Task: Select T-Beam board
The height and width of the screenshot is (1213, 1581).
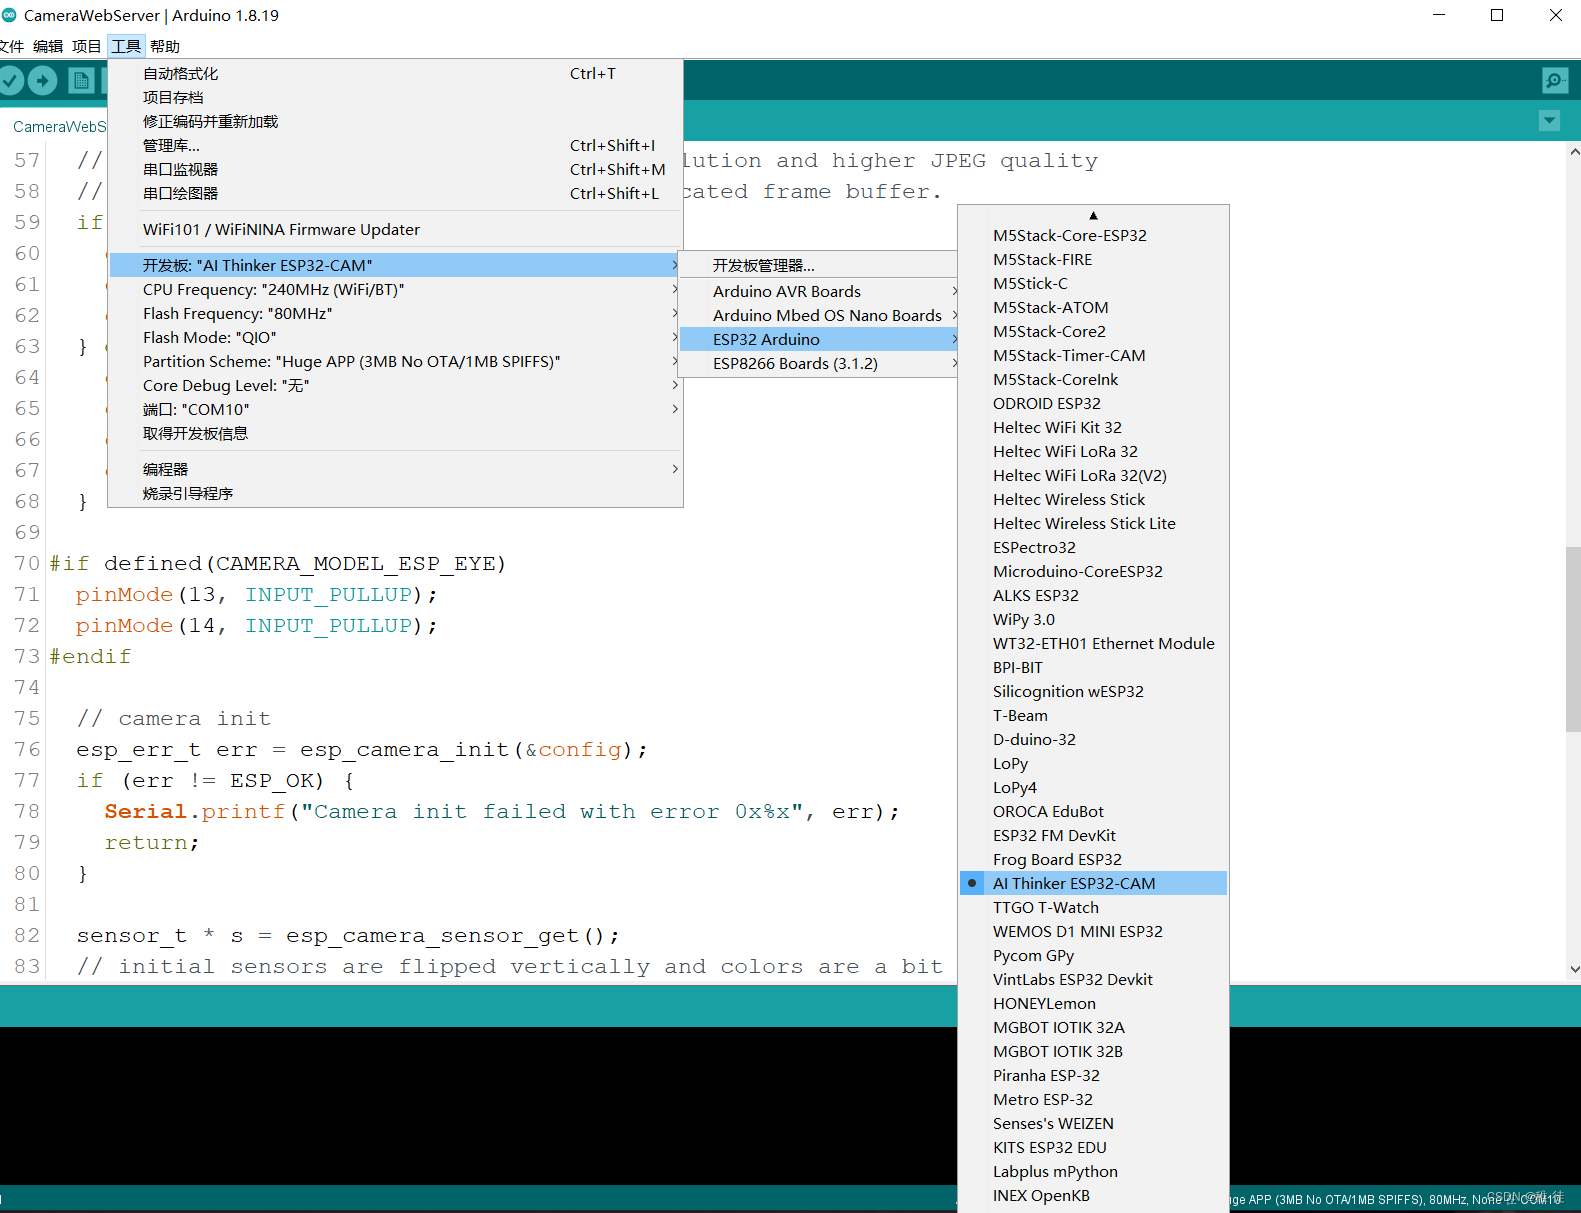Action: (x=1092, y=715)
